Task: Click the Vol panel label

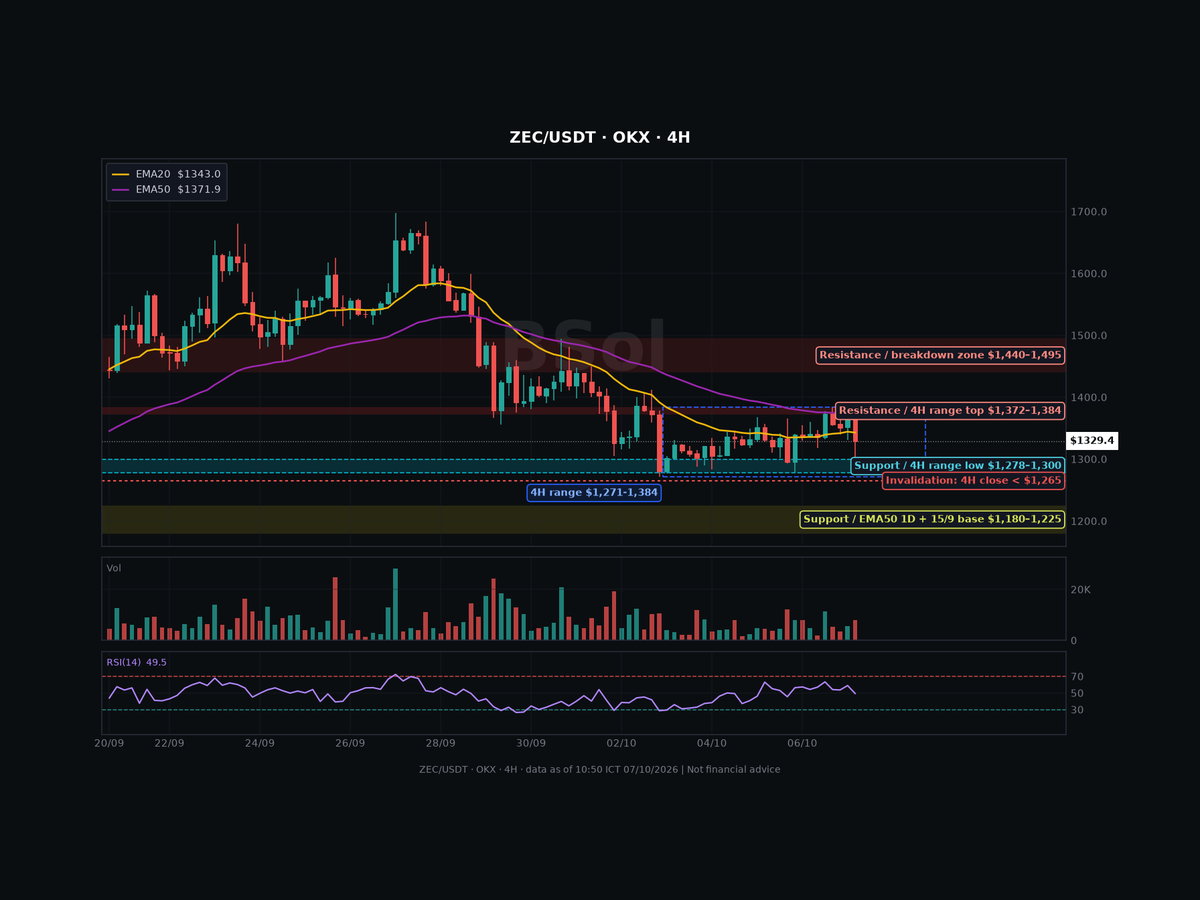Action: 114,568
